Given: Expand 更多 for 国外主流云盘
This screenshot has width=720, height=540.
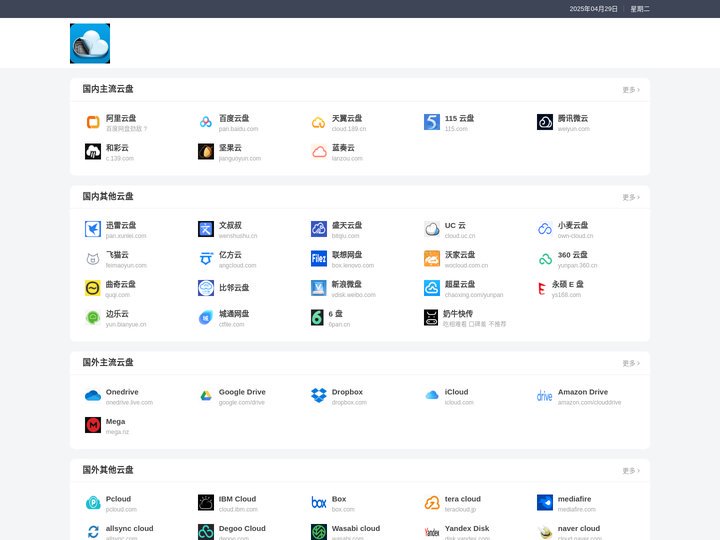Looking at the screenshot, I should 631,363.
